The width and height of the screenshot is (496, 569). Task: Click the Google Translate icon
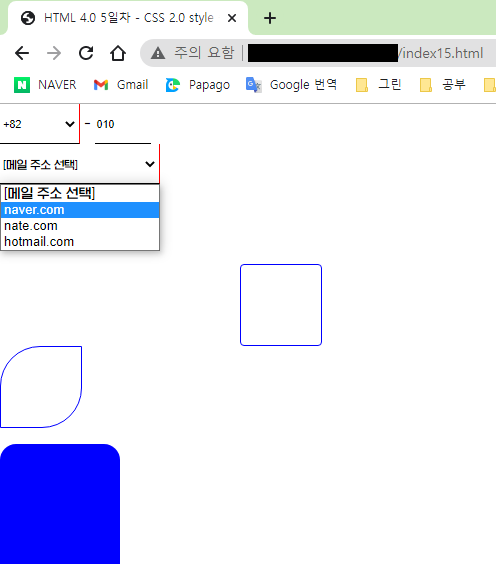coord(253,85)
